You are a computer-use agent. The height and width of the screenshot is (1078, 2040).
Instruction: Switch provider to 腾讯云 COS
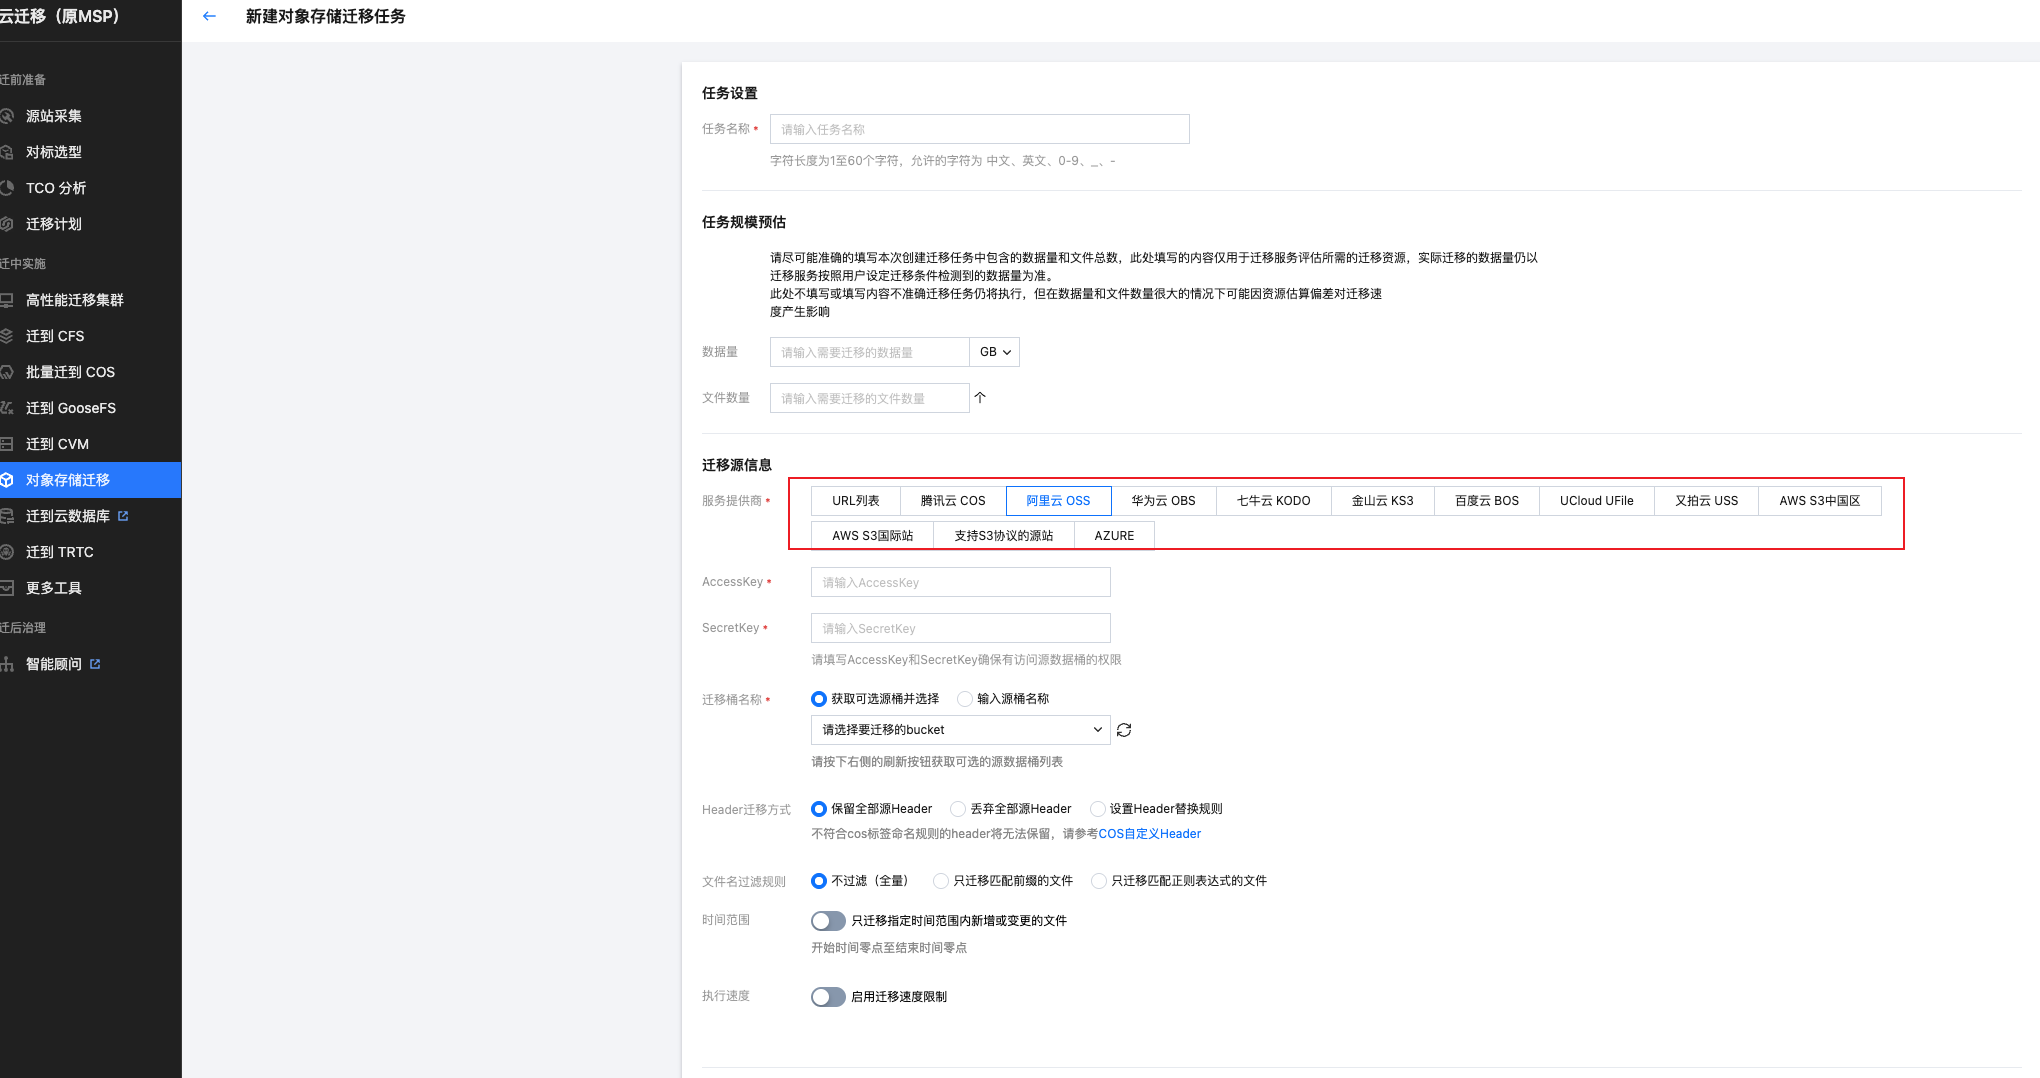click(951, 500)
